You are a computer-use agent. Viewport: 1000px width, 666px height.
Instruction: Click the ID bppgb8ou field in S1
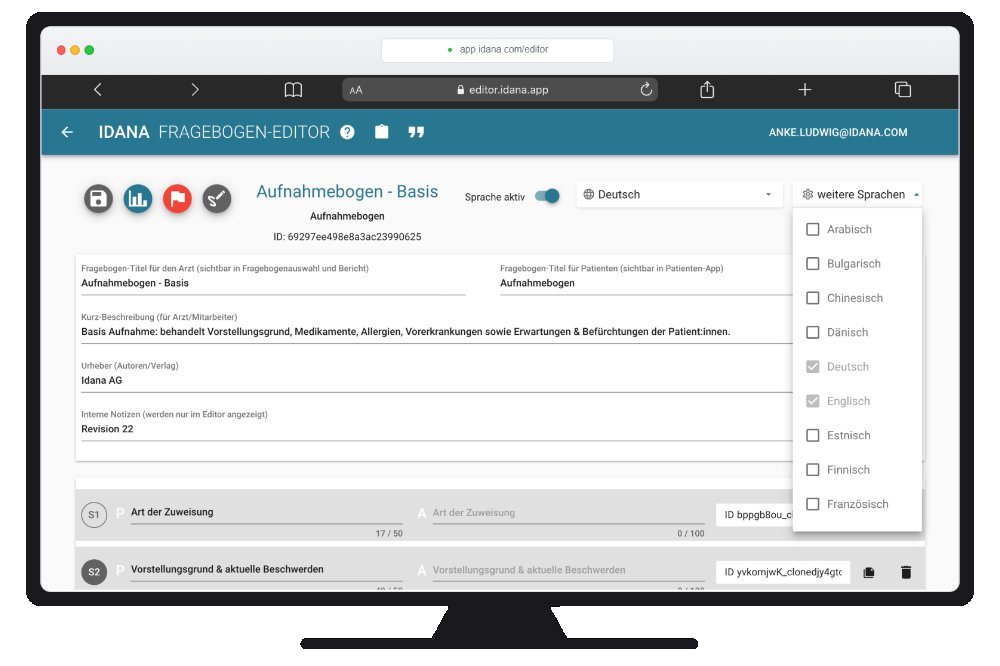click(754, 515)
